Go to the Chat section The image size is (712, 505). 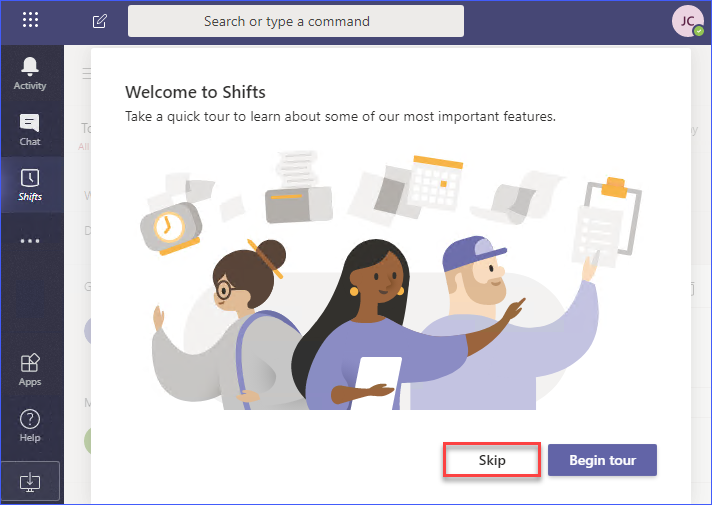pyautogui.click(x=30, y=130)
